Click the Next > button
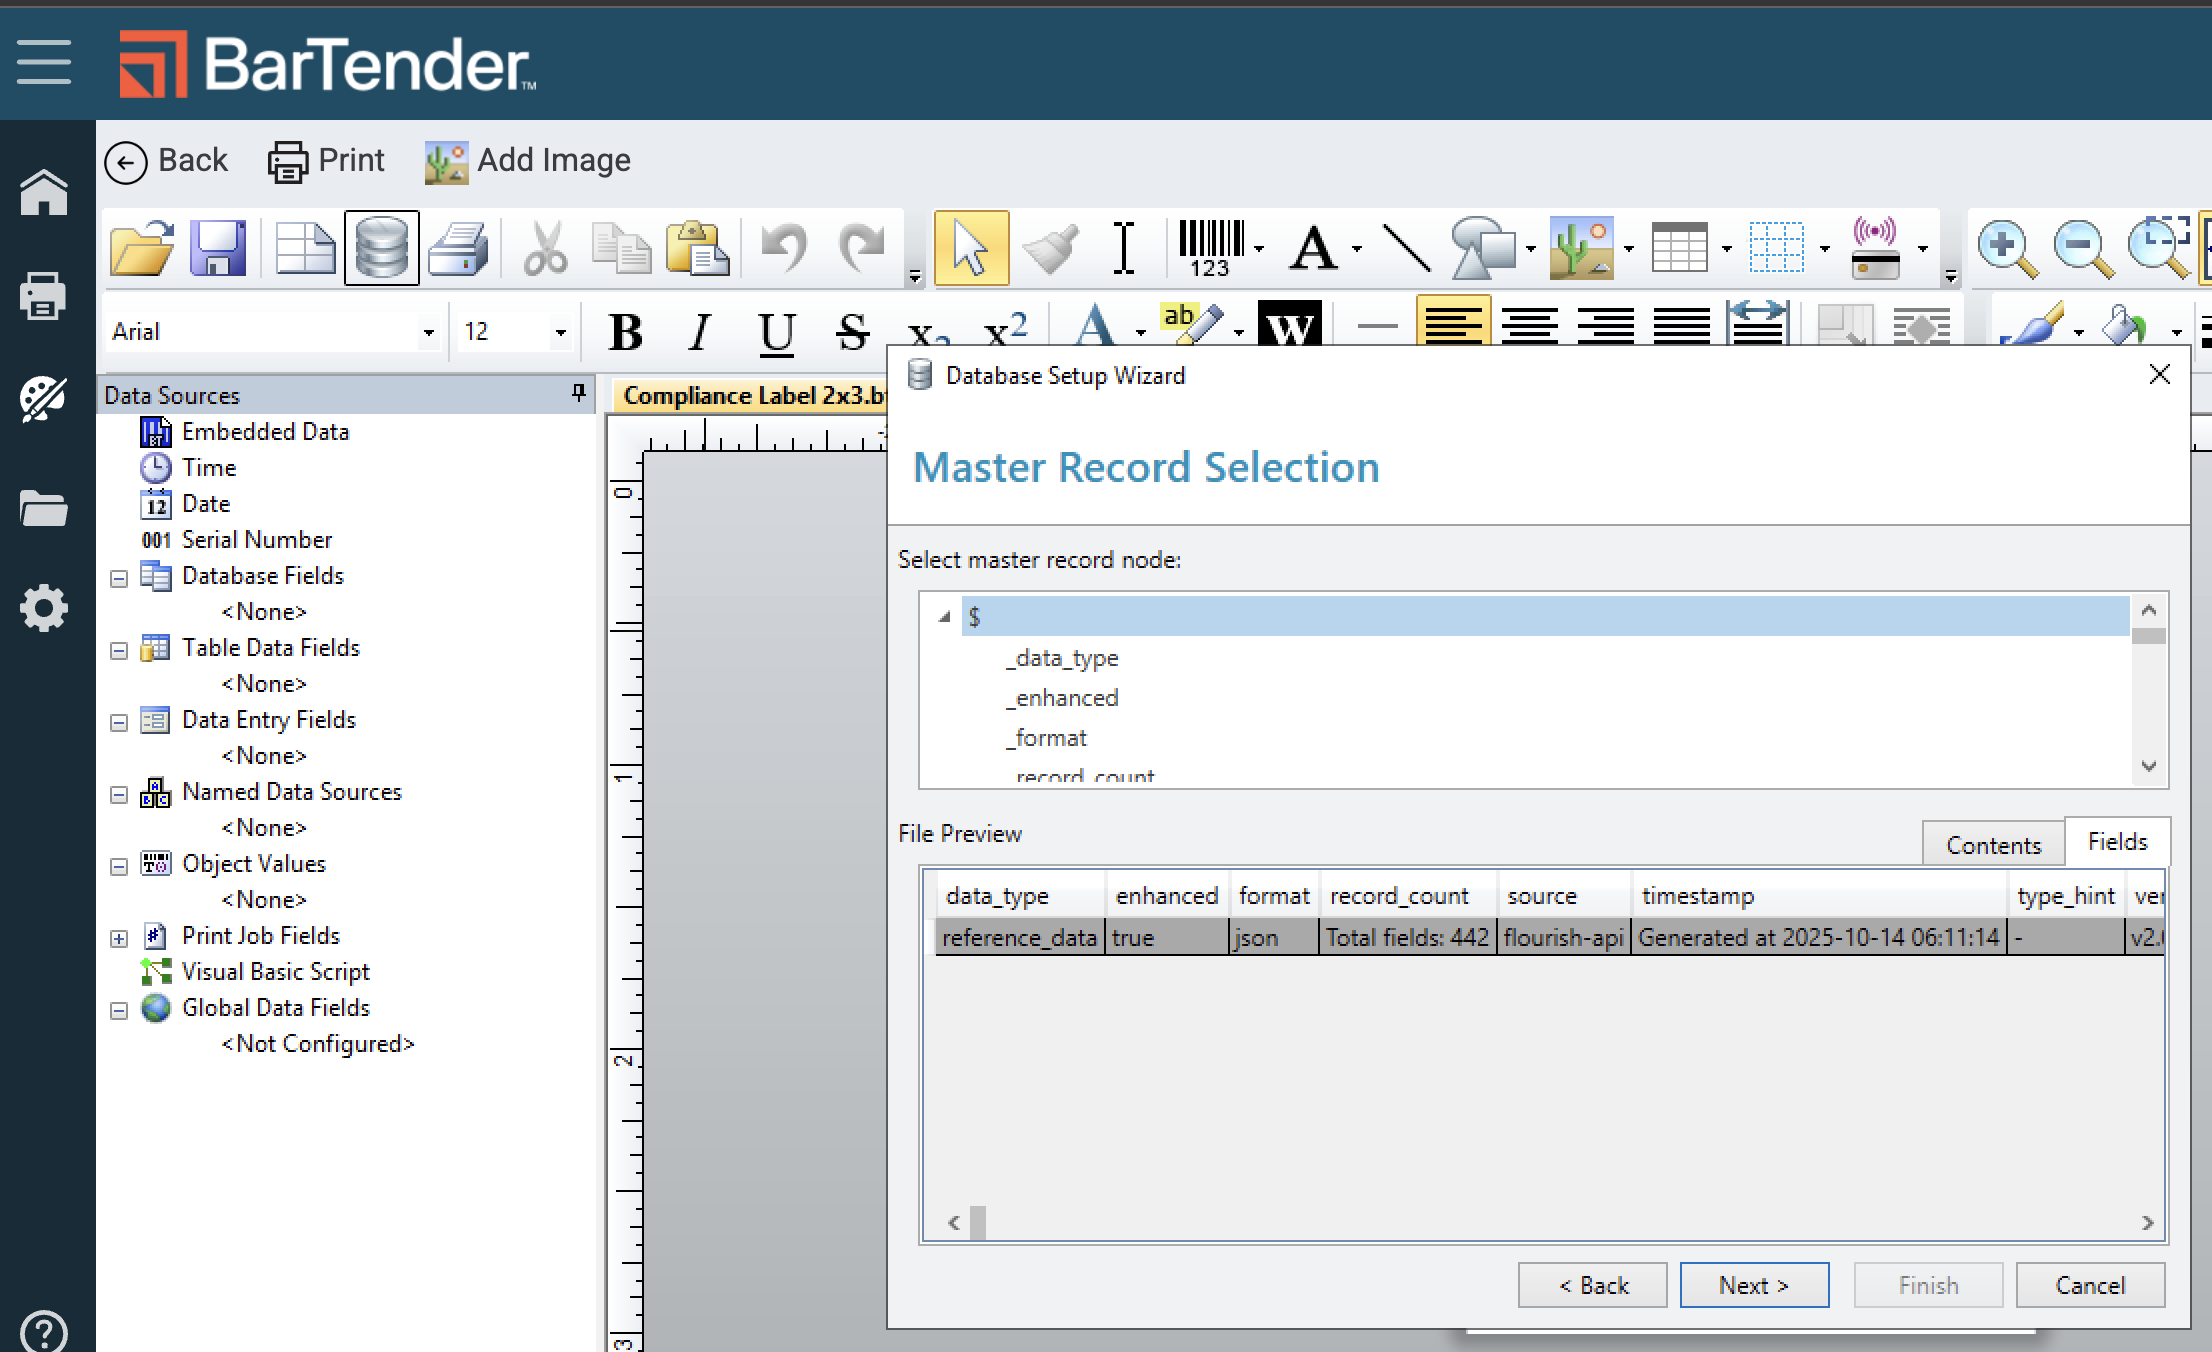This screenshot has height=1352, width=2212. [x=1753, y=1285]
